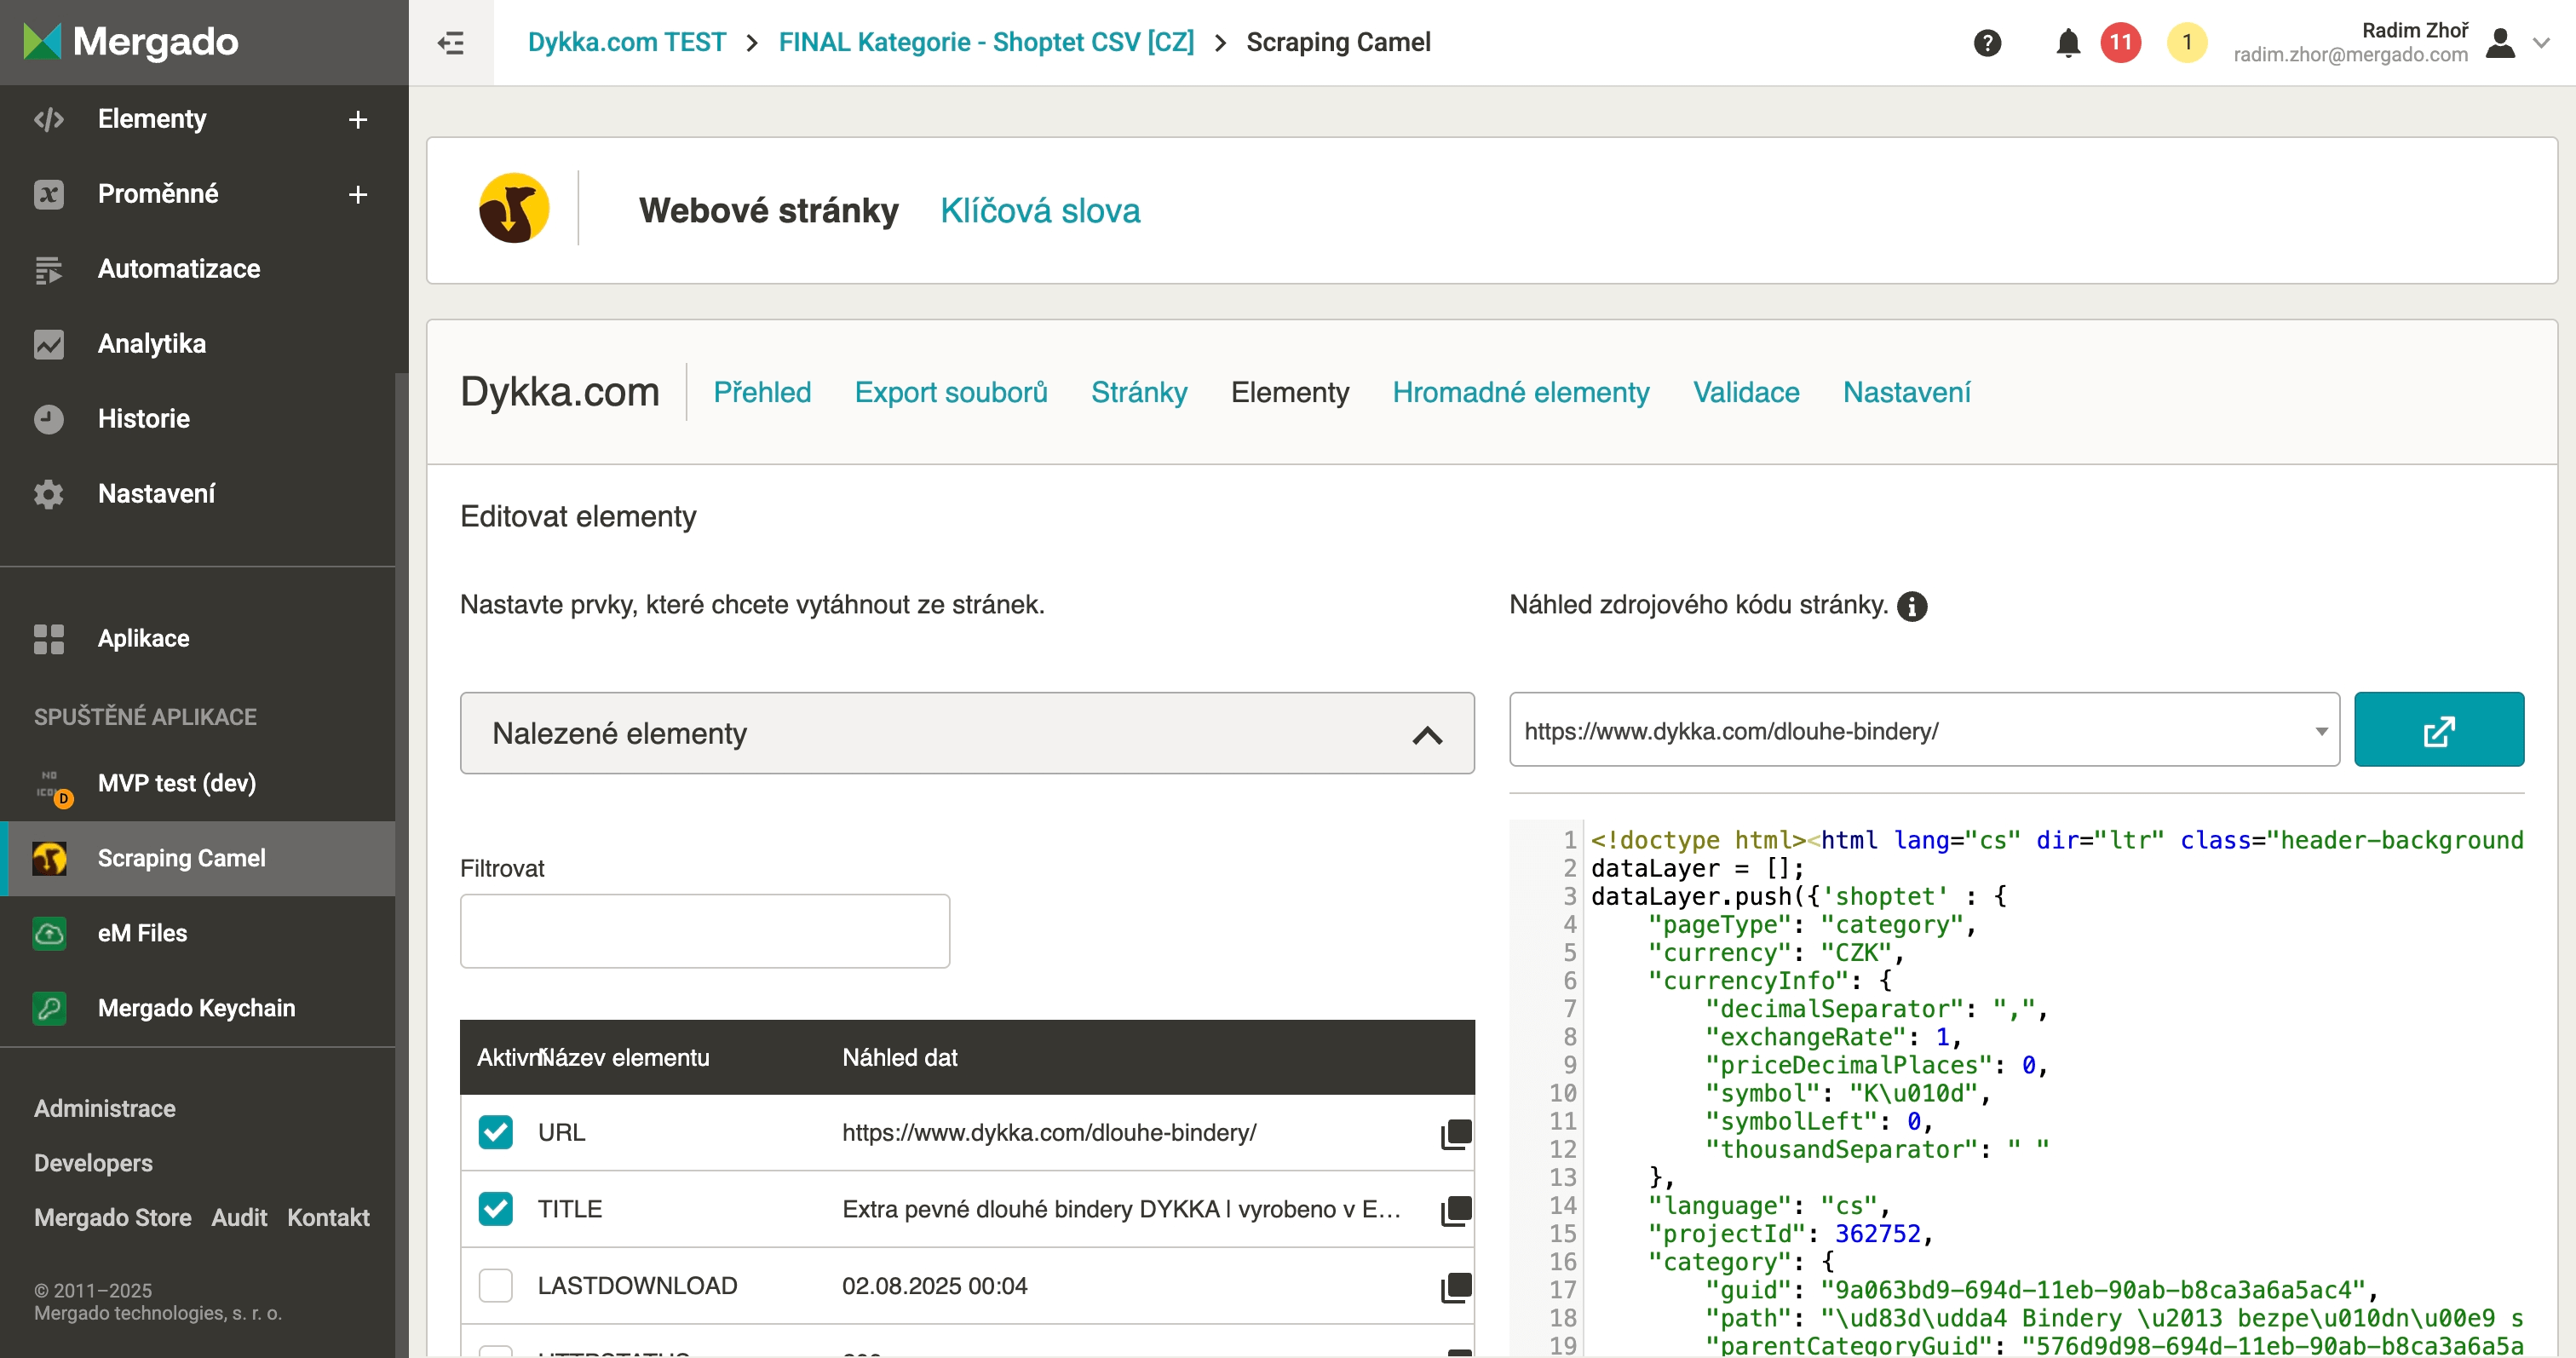Image resolution: width=2576 pixels, height=1358 pixels.
Task: Add new variable with plus icon
Action: (358, 194)
